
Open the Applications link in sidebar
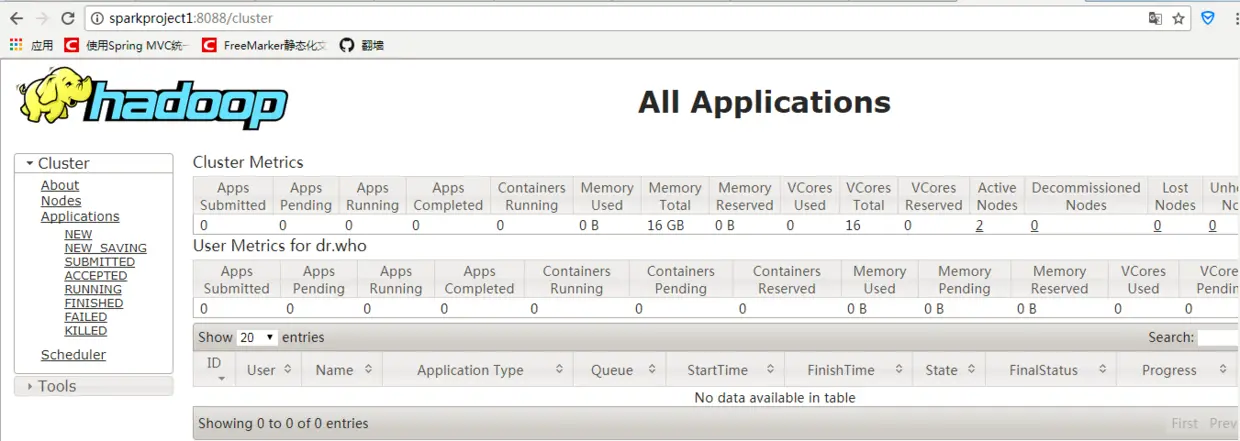(x=80, y=216)
